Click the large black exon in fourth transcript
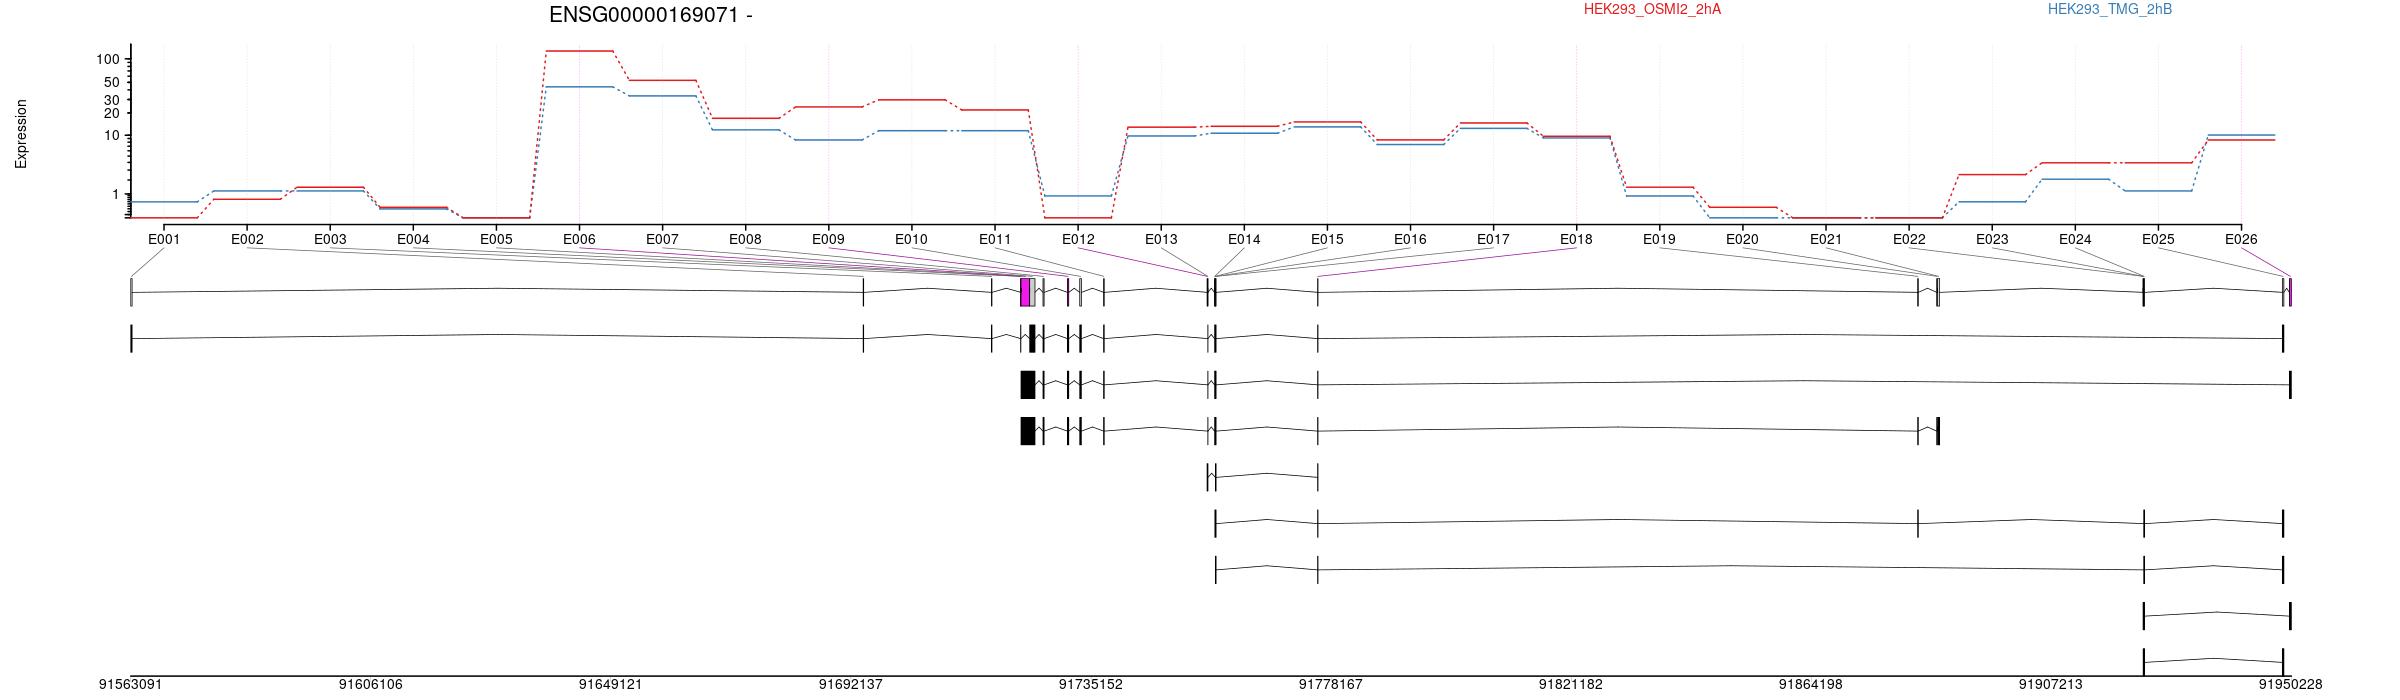The image size is (2400, 700). 1028,431
